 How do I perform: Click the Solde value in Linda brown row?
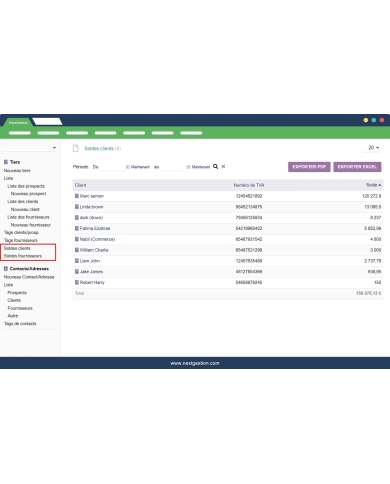pyautogui.click(x=373, y=207)
